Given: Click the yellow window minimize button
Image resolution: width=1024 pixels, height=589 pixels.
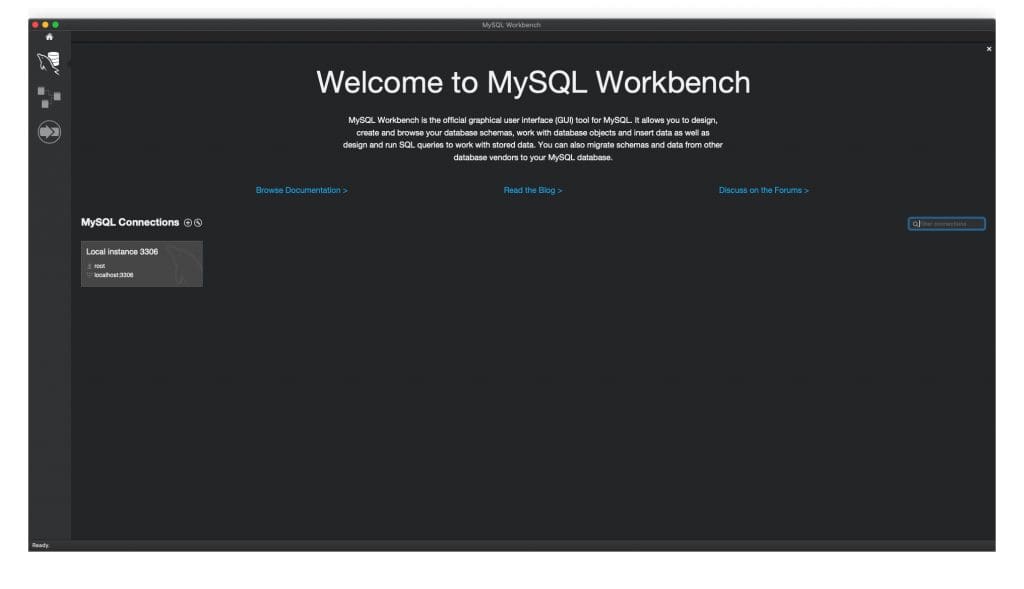Looking at the screenshot, I should tap(45, 25).
